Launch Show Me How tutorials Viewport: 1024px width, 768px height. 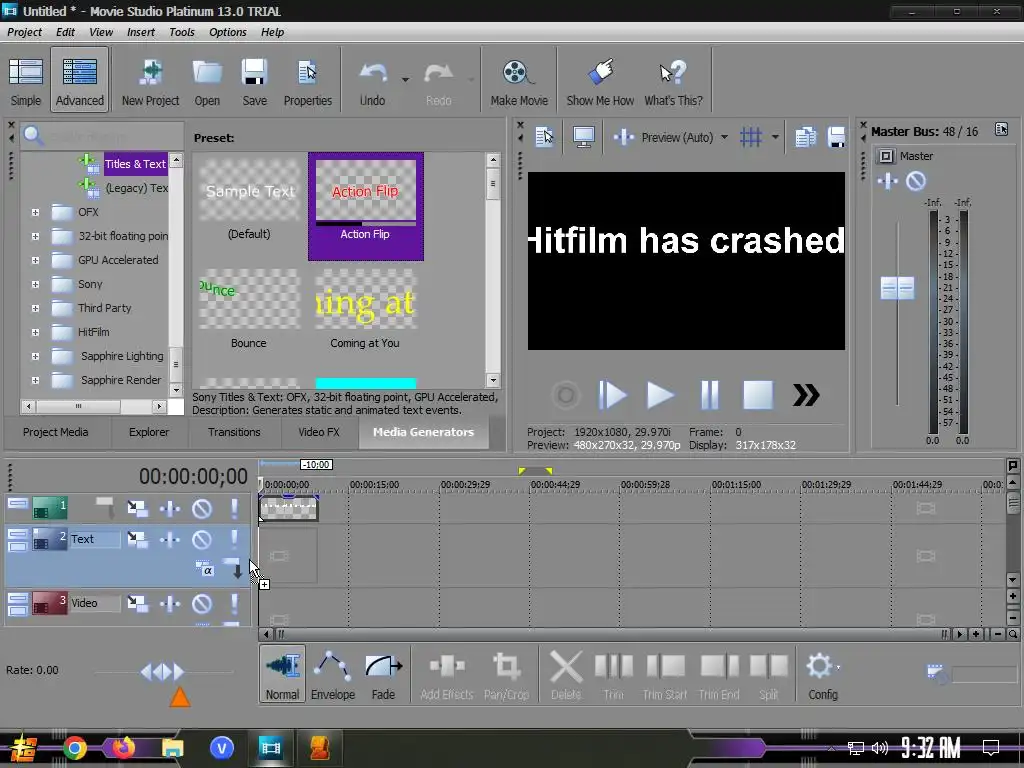click(x=600, y=82)
